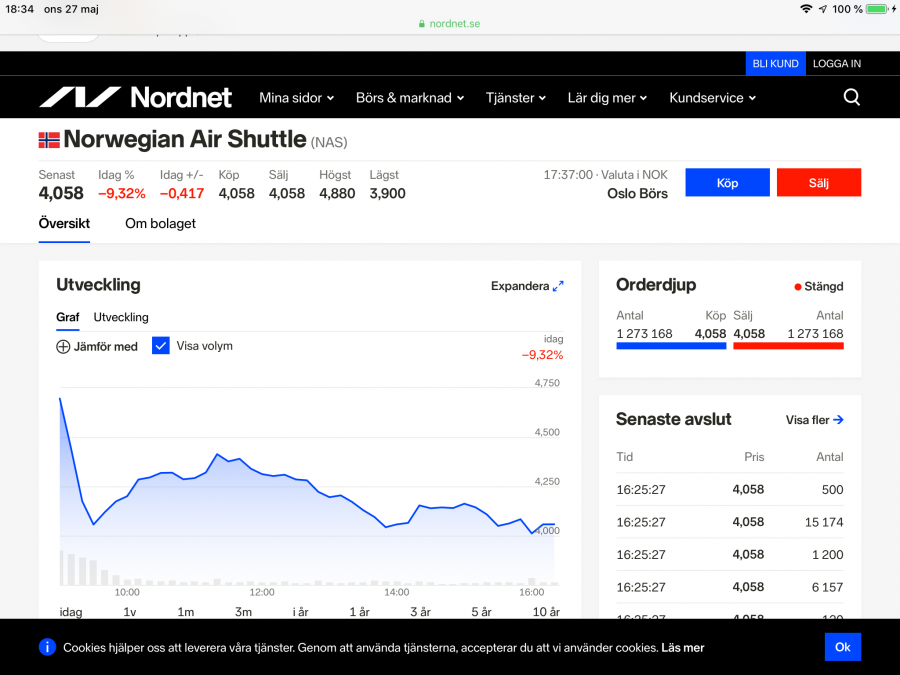Open the Kundservice dropdown menu
900x675 pixels.
pos(712,98)
